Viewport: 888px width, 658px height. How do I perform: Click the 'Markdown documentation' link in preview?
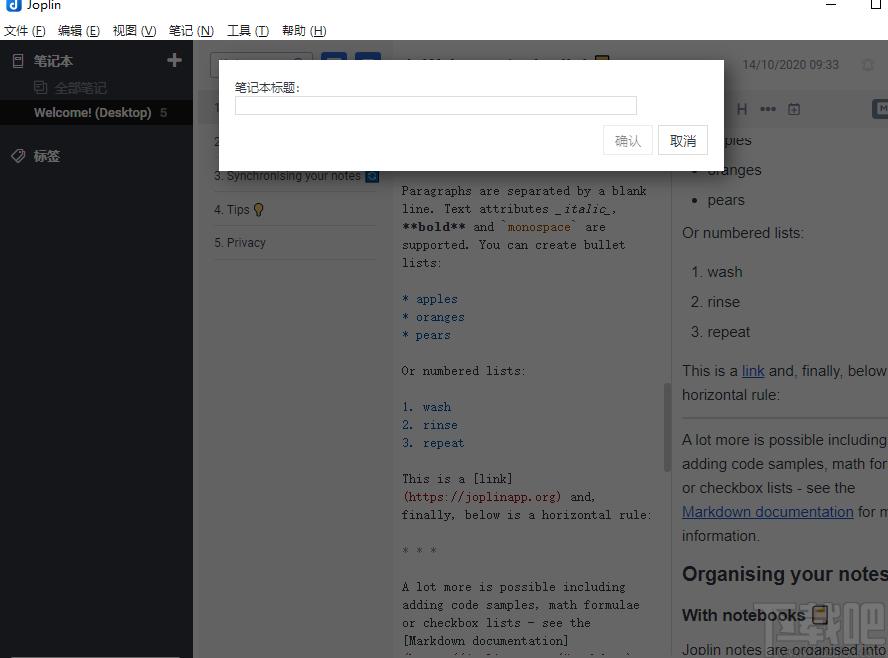[x=767, y=512]
